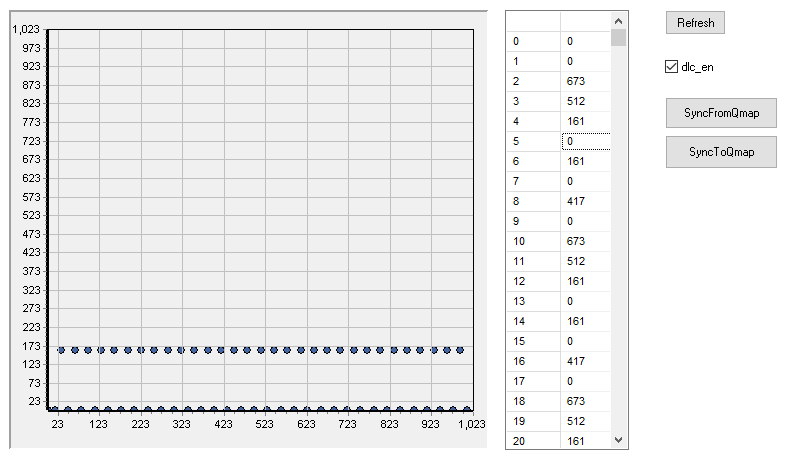Select value cell 0 in row 15
785x455 pixels.
586,341
